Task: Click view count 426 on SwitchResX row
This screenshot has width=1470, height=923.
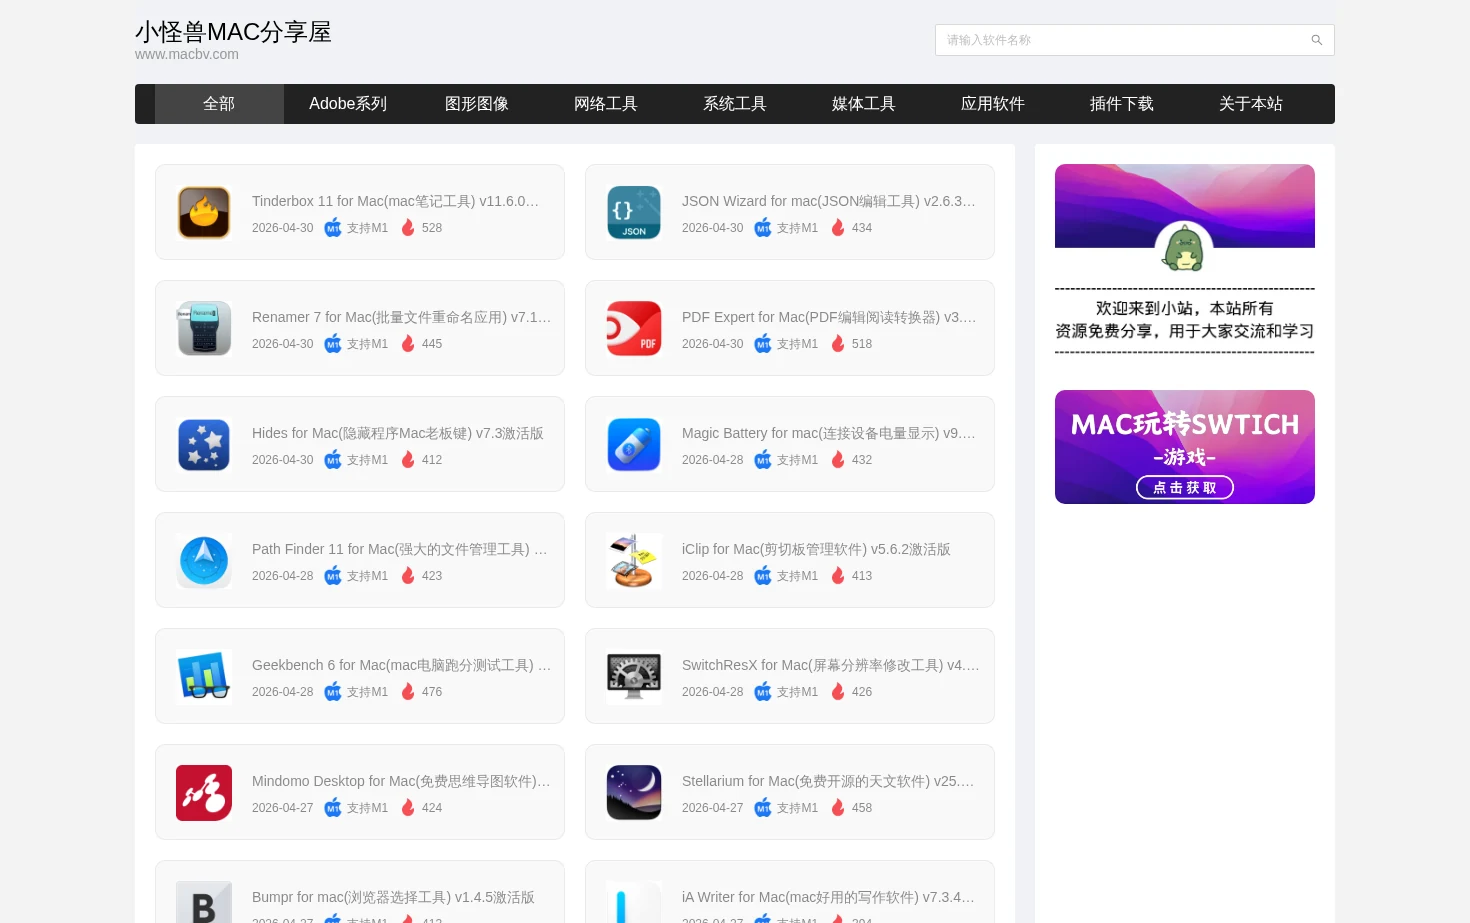Action: (862, 692)
